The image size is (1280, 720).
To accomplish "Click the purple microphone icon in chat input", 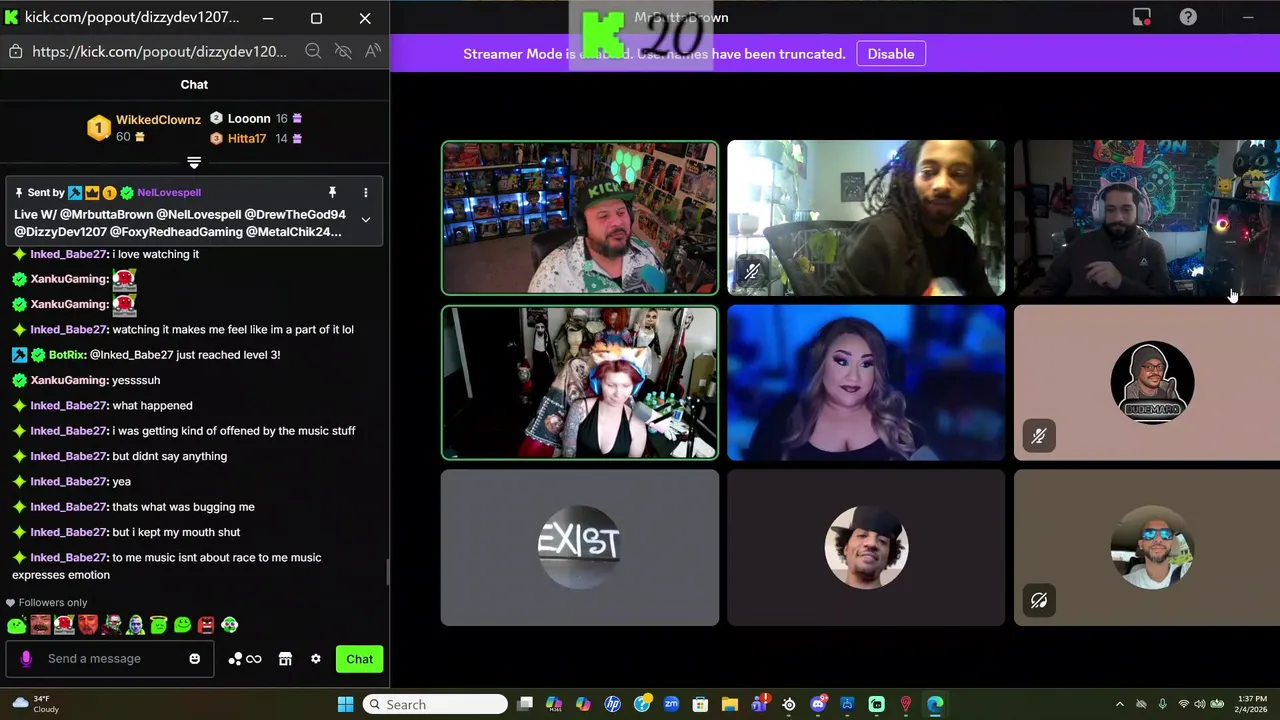I will pyautogui.click(x=26, y=659).
